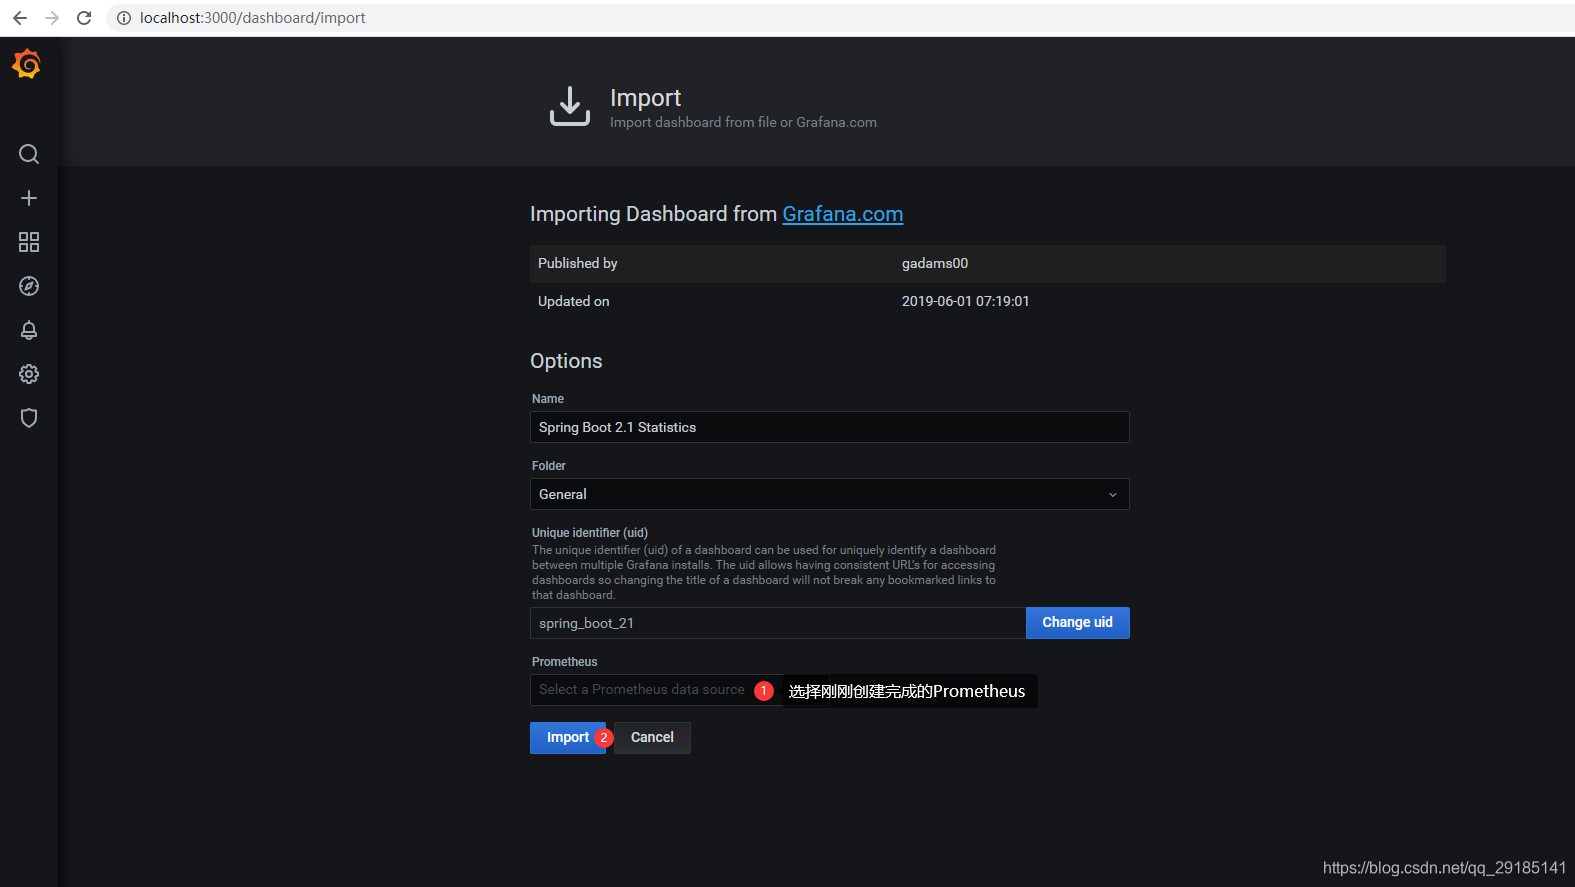Screen dimensions: 1575x887
Task: Open the Configuration gear icon
Action: 29,374
